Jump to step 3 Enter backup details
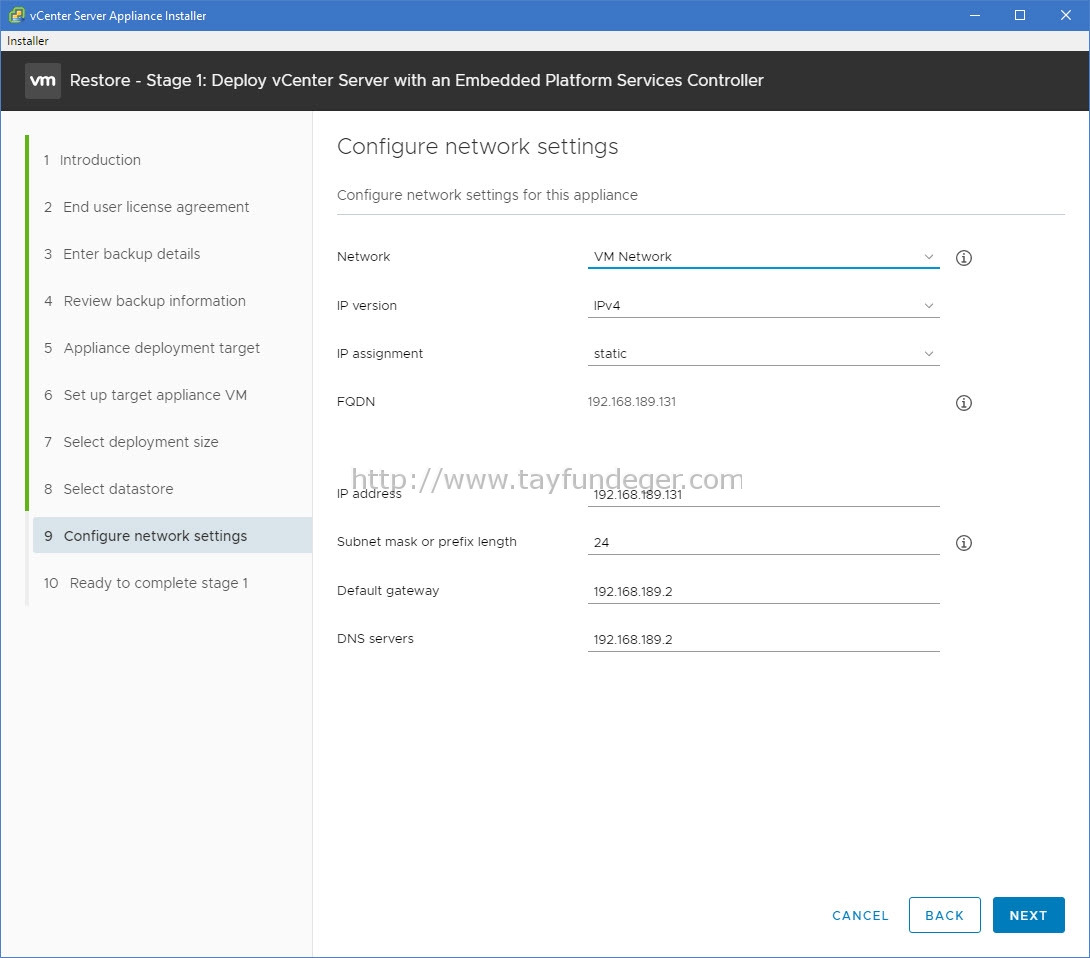 (122, 254)
